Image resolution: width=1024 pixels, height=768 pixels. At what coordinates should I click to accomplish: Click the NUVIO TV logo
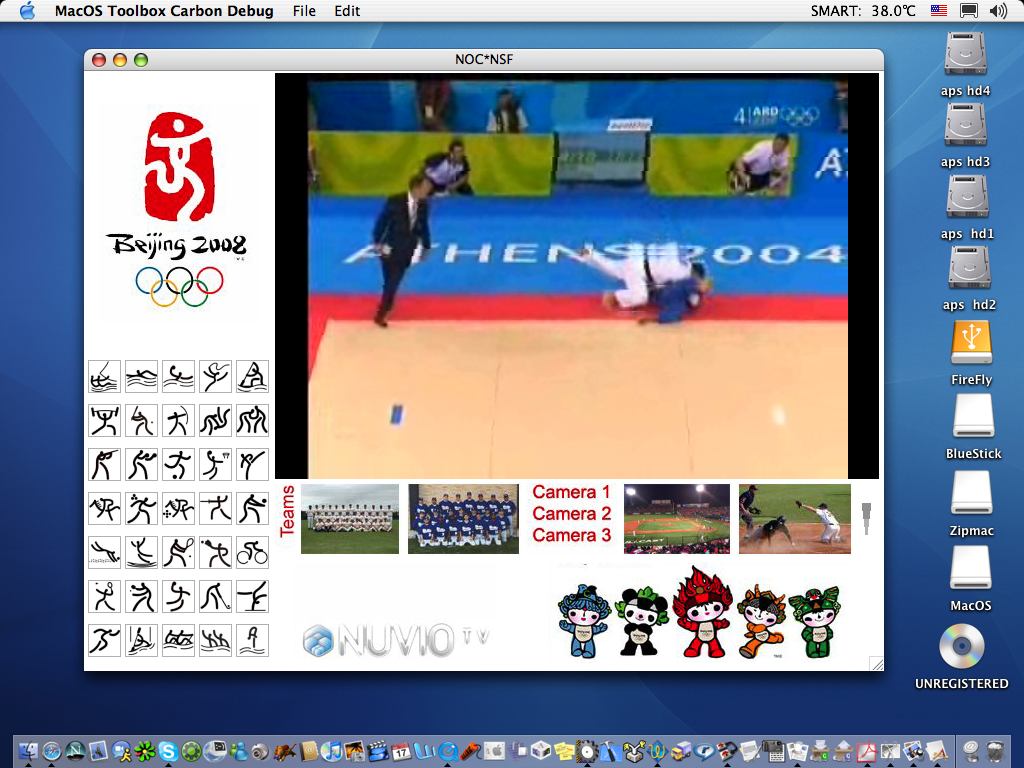[396, 640]
